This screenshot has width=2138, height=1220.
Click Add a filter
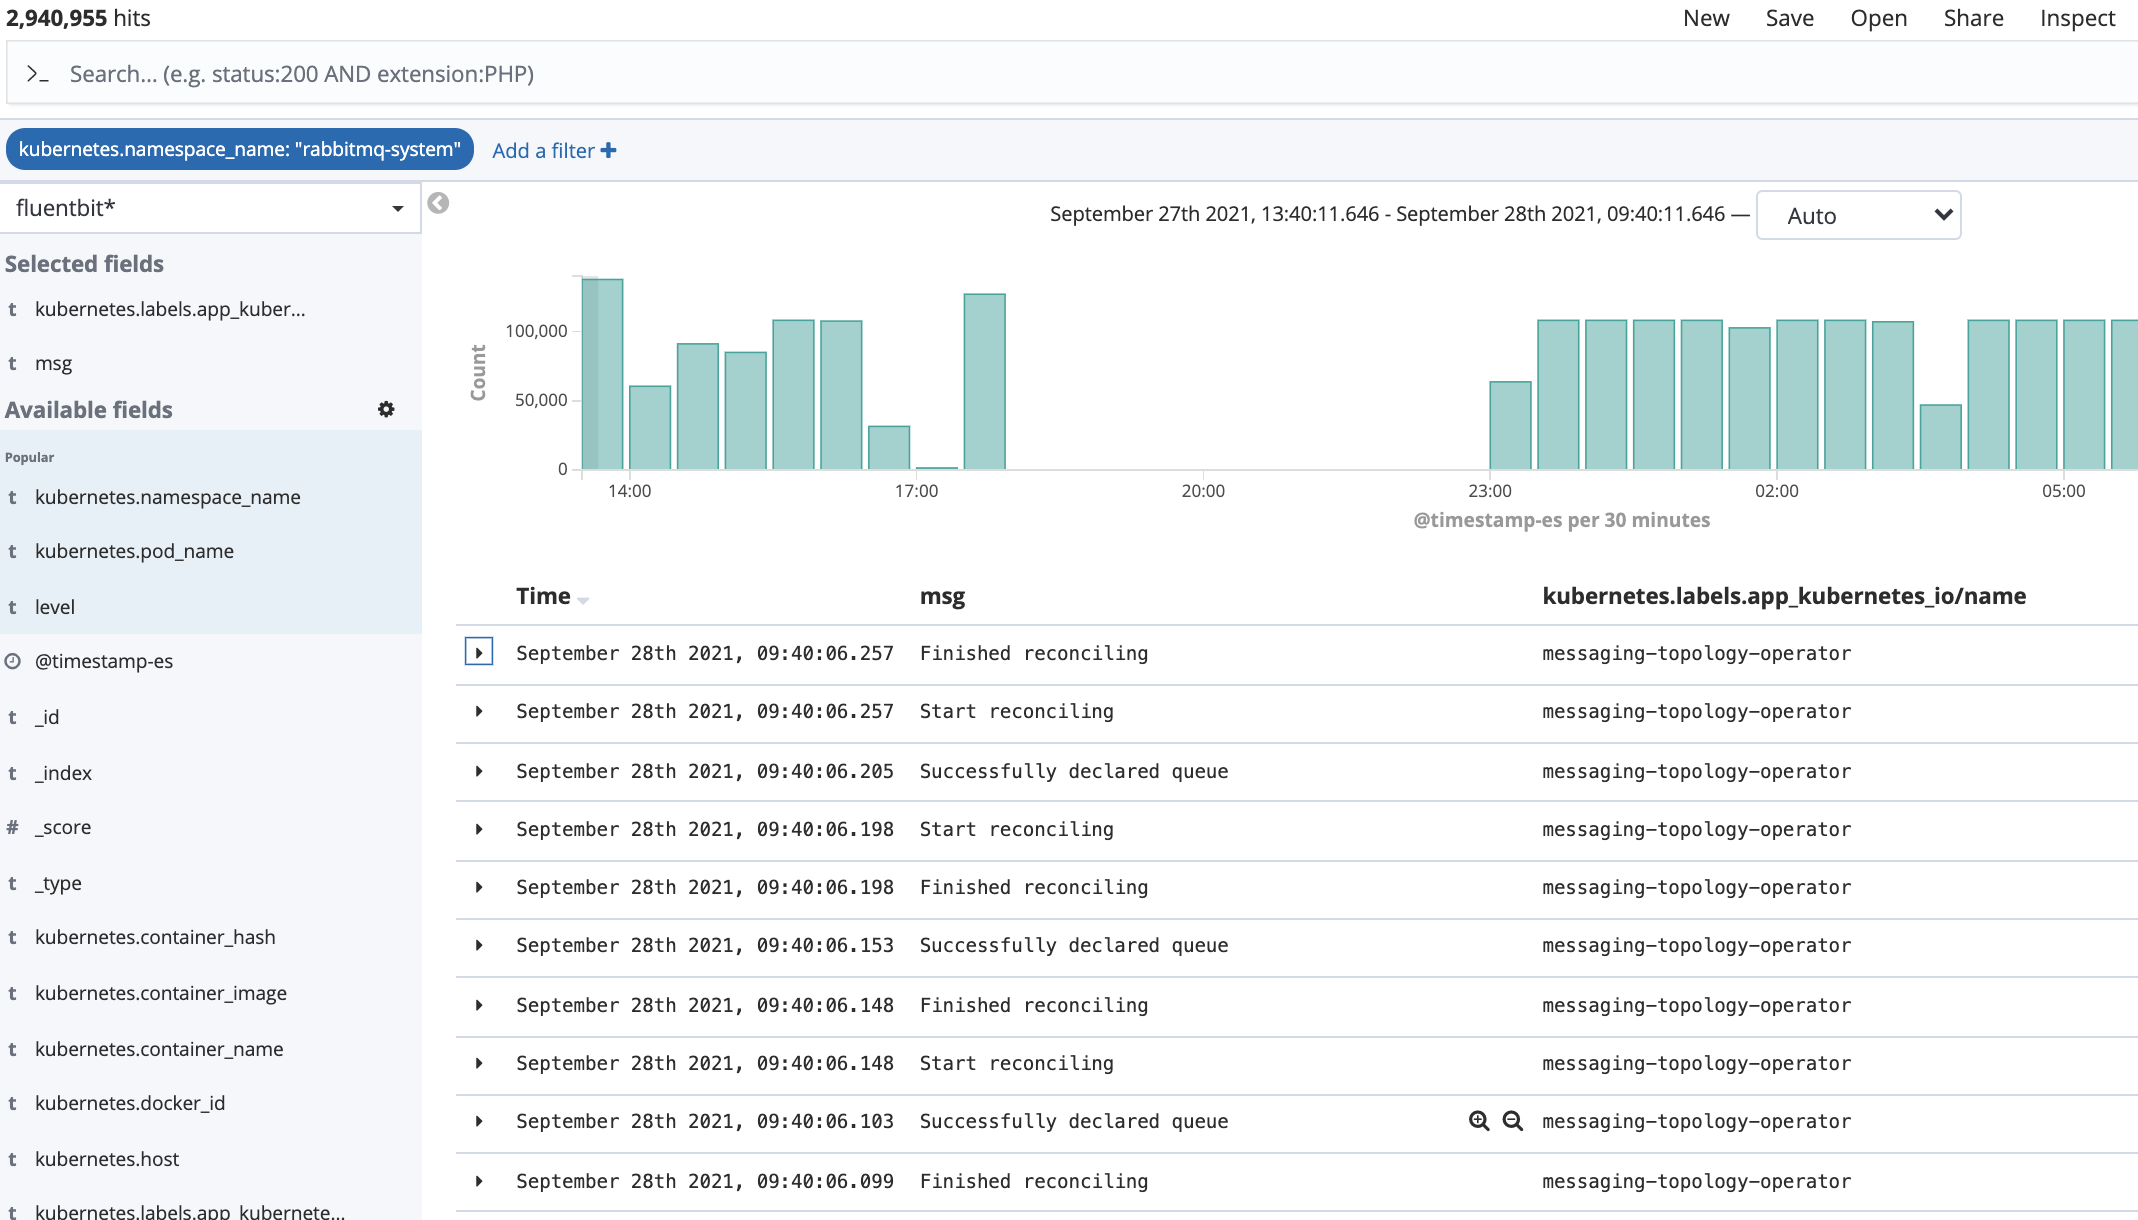[x=553, y=150]
